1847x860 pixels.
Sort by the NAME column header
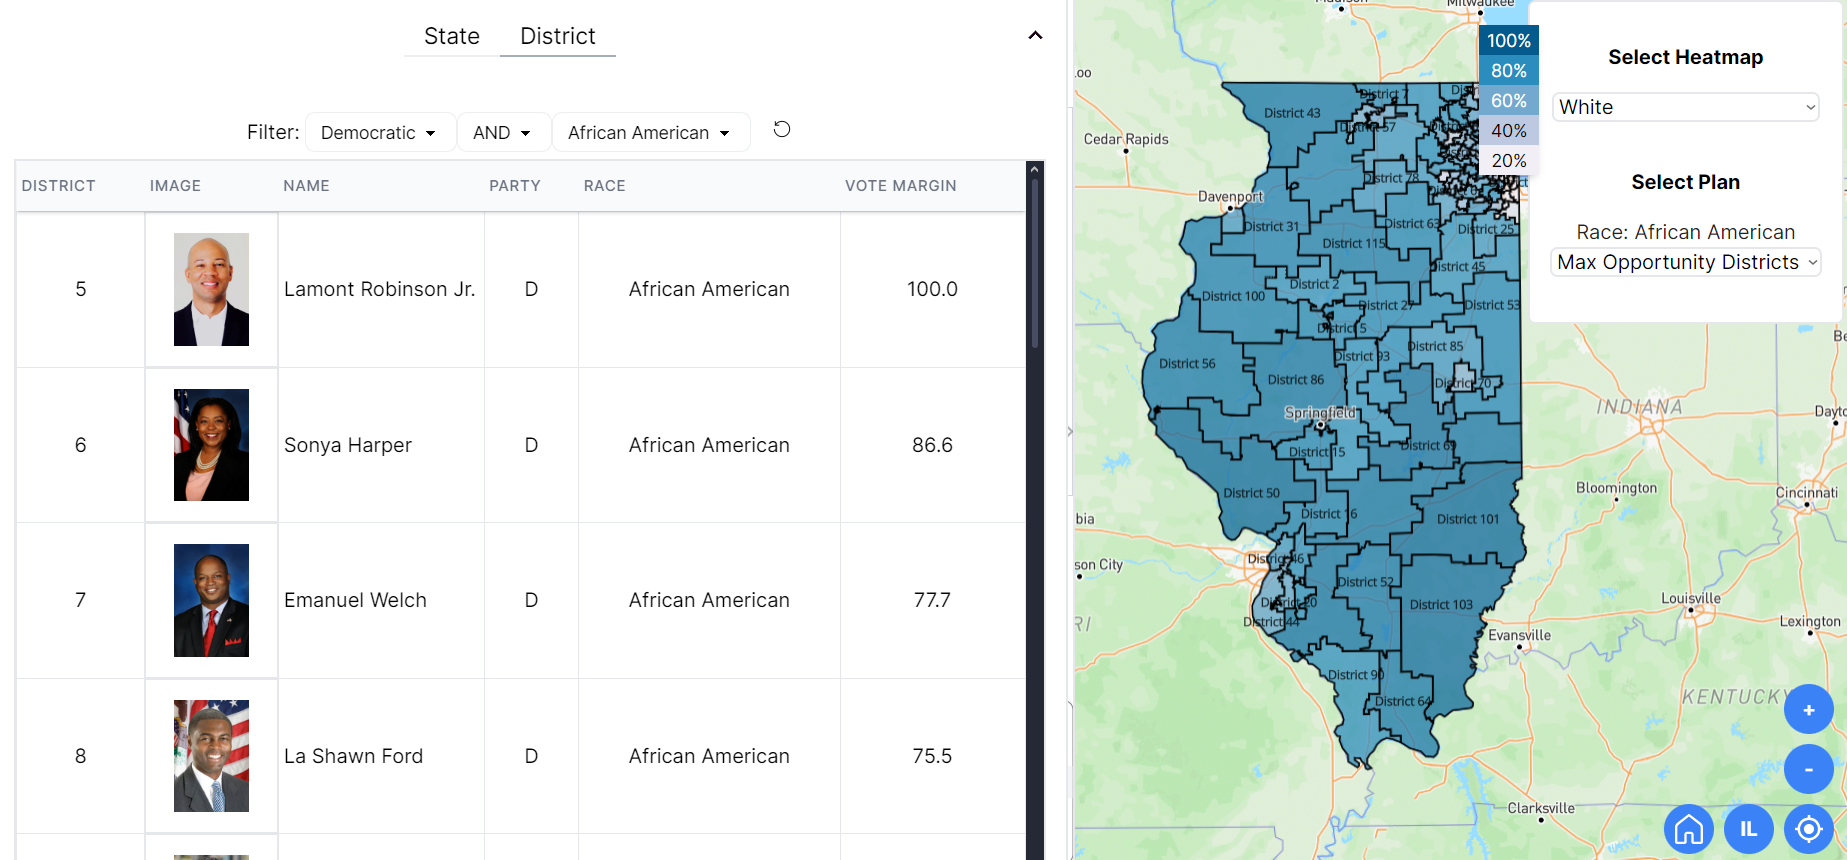click(x=306, y=186)
